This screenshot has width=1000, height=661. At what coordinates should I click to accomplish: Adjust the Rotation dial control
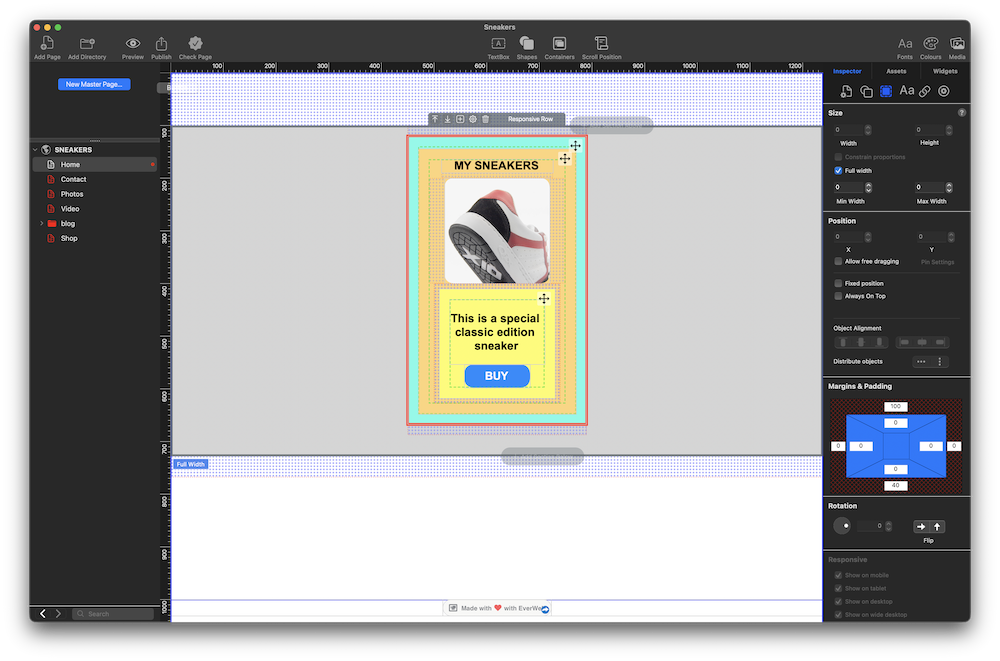(843, 525)
